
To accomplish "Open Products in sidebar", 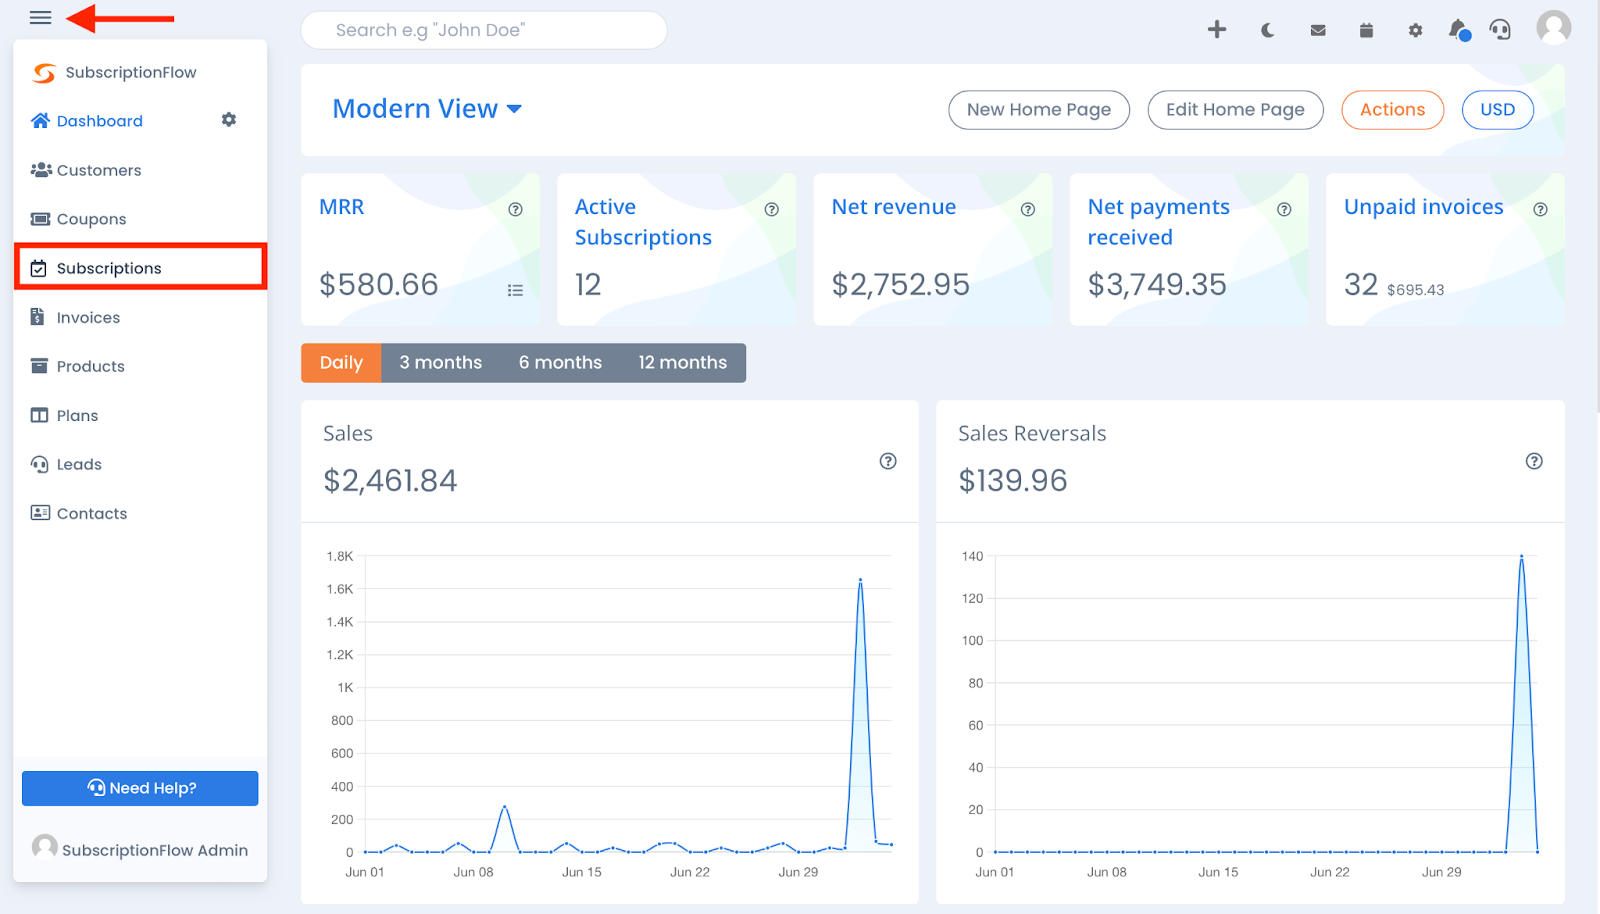I will 77,366.
